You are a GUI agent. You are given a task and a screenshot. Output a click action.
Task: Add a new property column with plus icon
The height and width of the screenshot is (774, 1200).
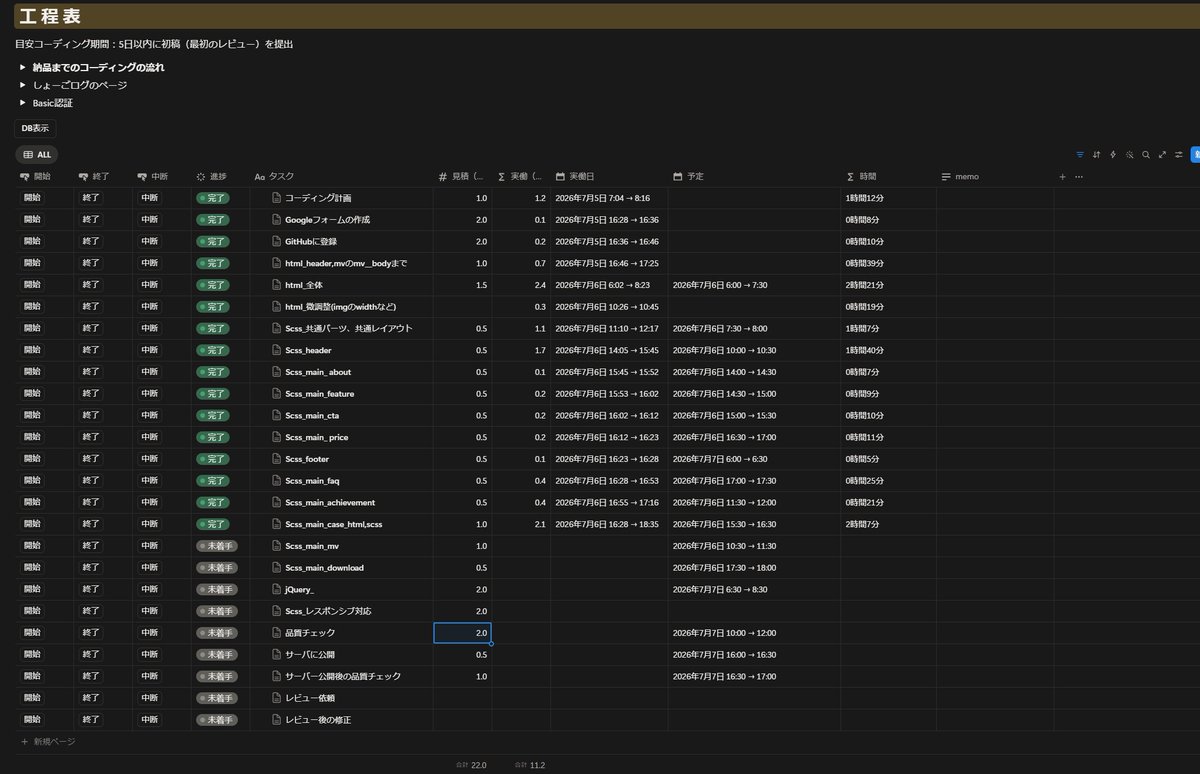[1063, 176]
